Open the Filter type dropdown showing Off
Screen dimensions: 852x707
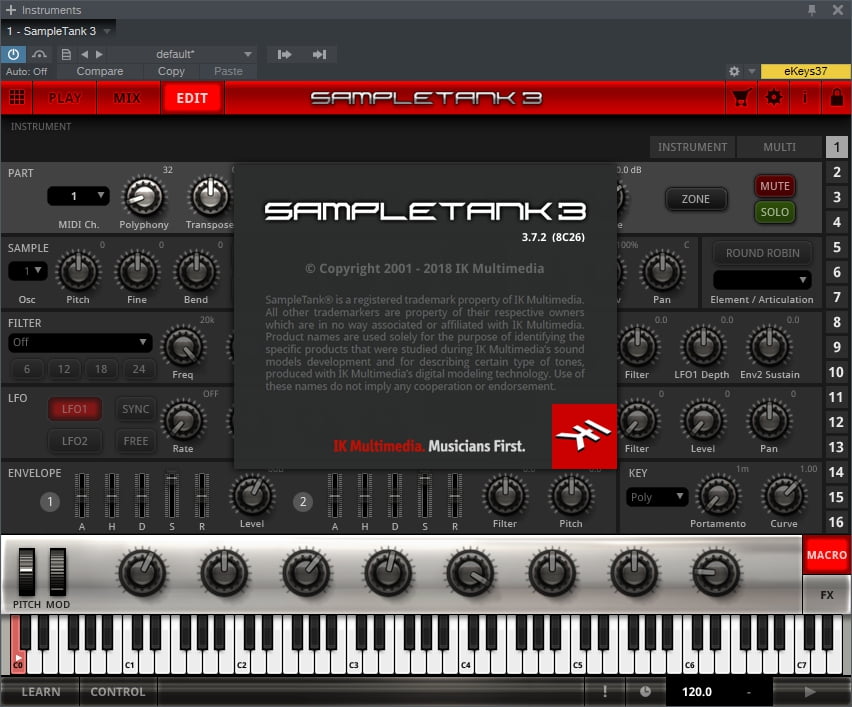pyautogui.click(x=79, y=342)
